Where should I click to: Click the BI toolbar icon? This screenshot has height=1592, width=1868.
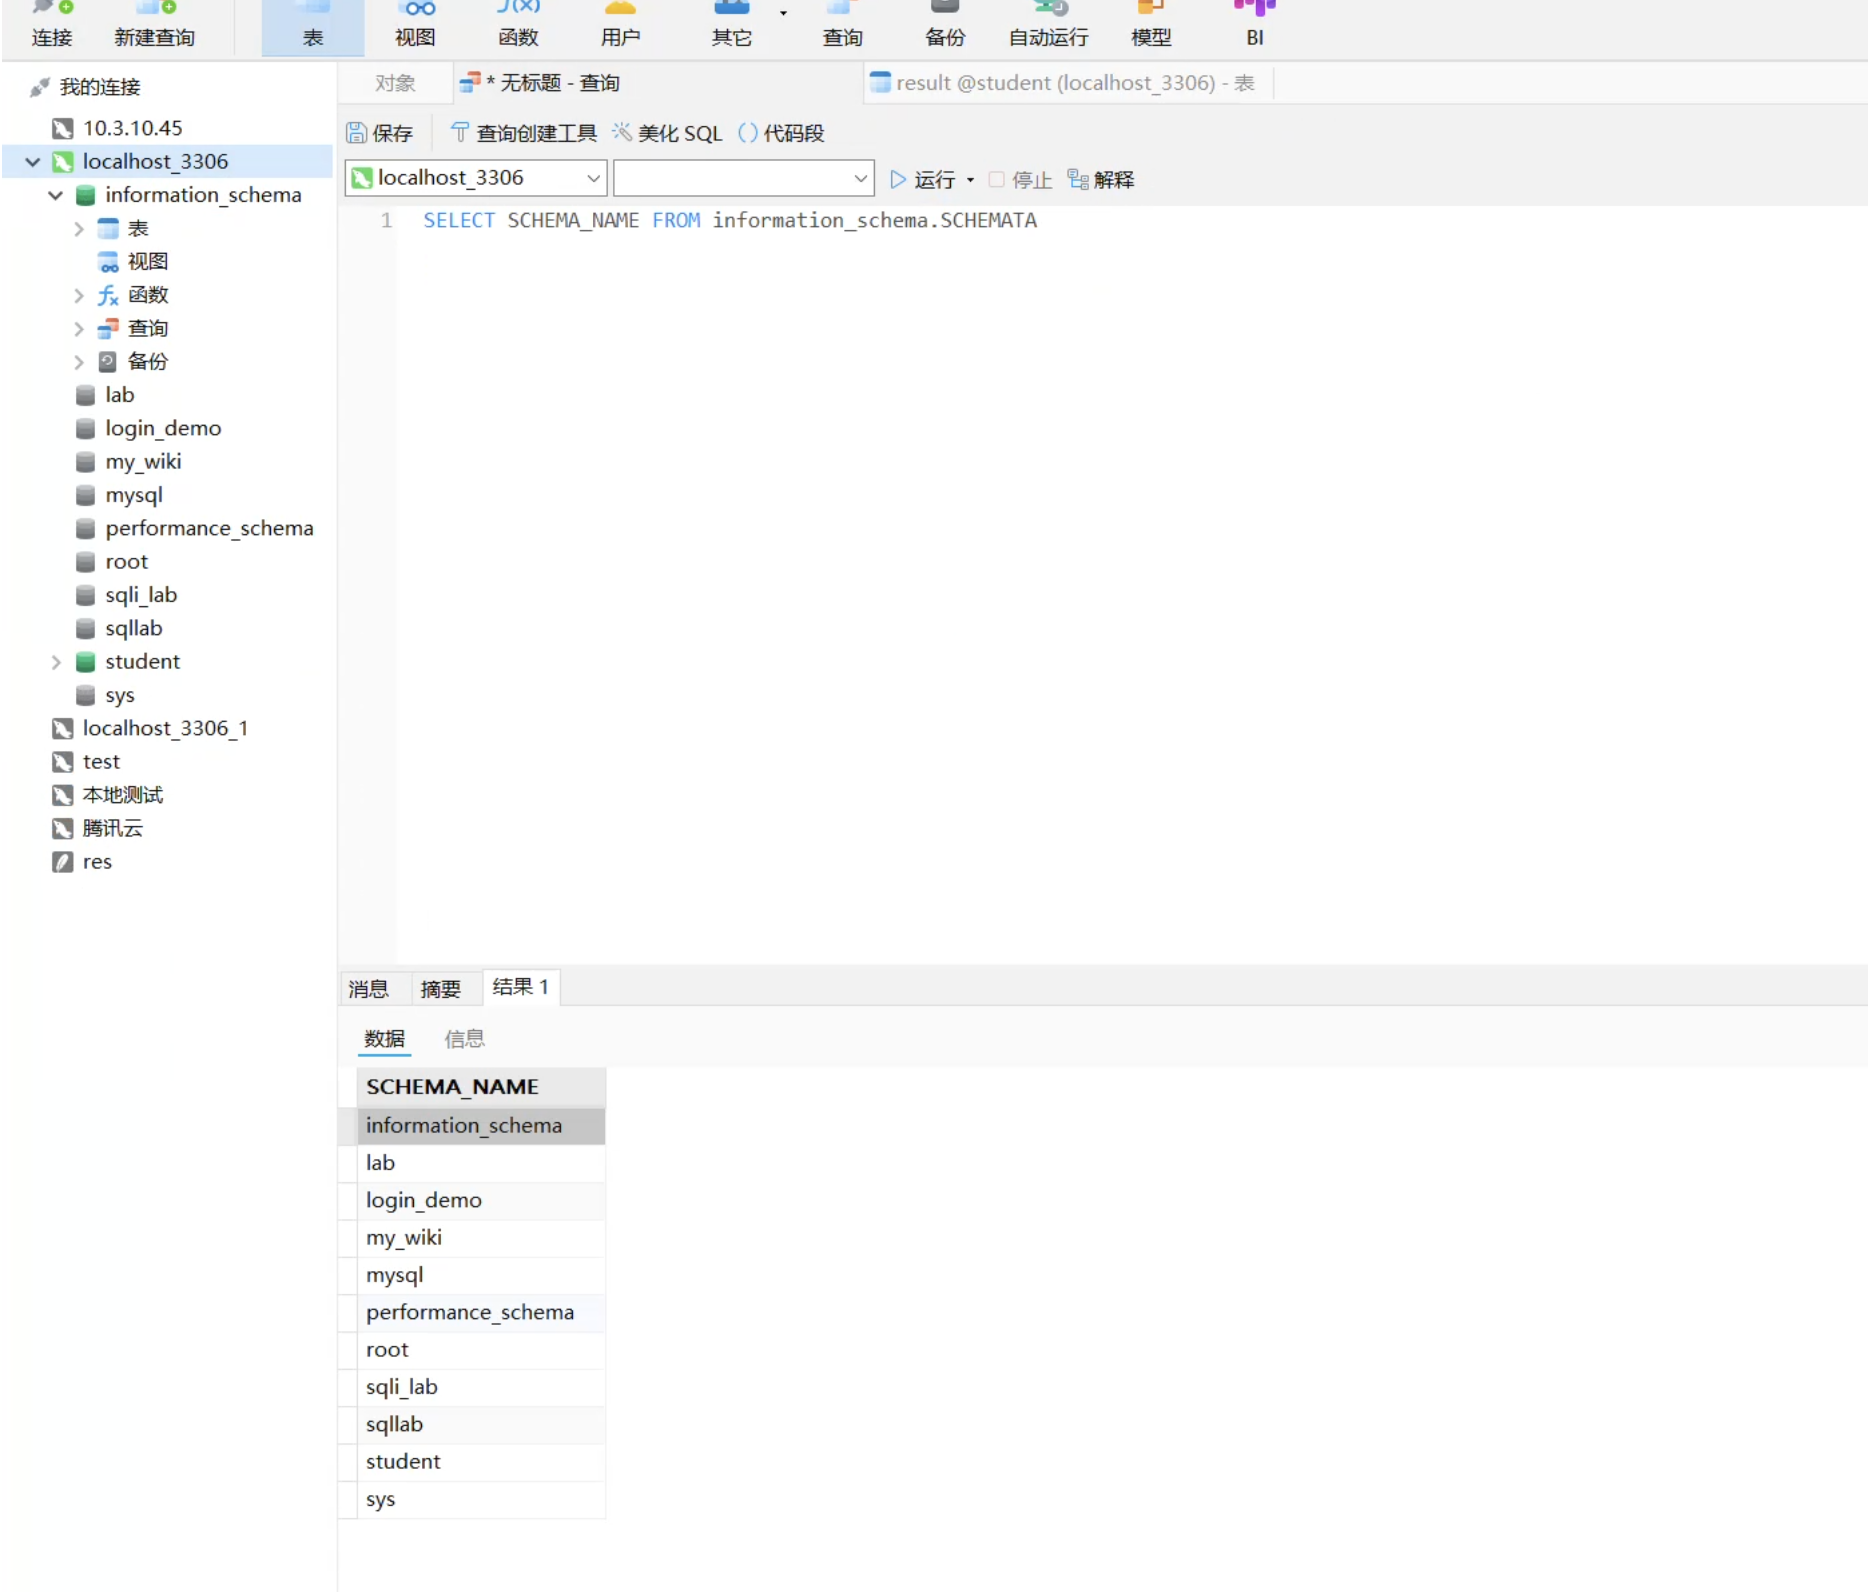pos(1254,26)
